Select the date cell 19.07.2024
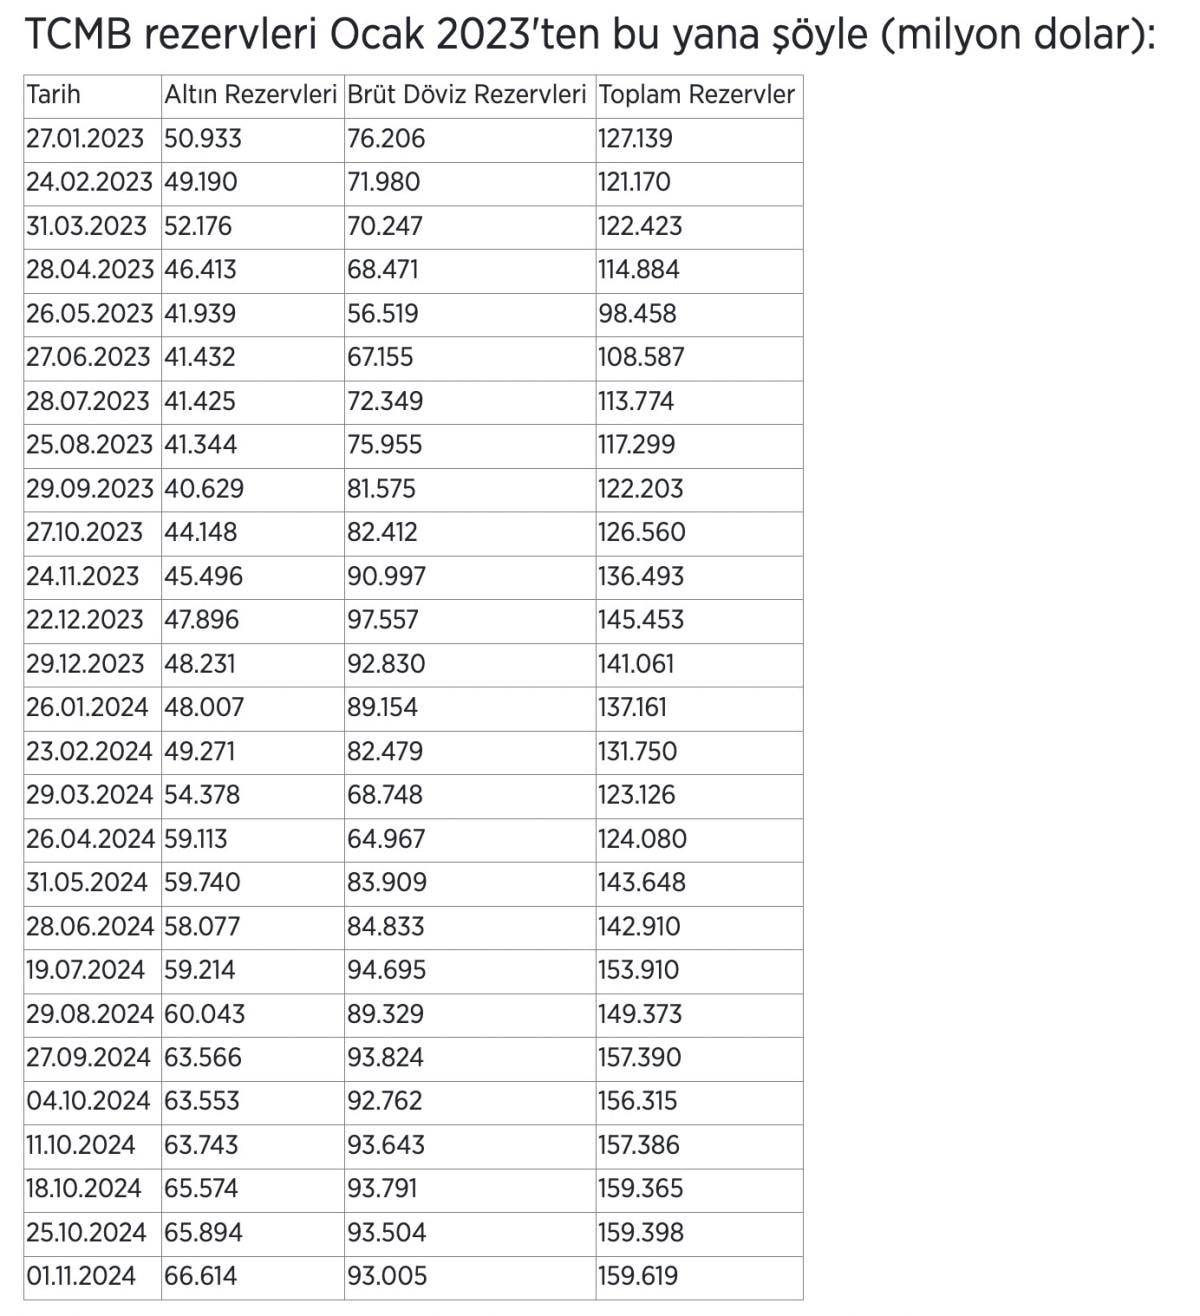1200x1316 pixels. (x=85, y=970)
